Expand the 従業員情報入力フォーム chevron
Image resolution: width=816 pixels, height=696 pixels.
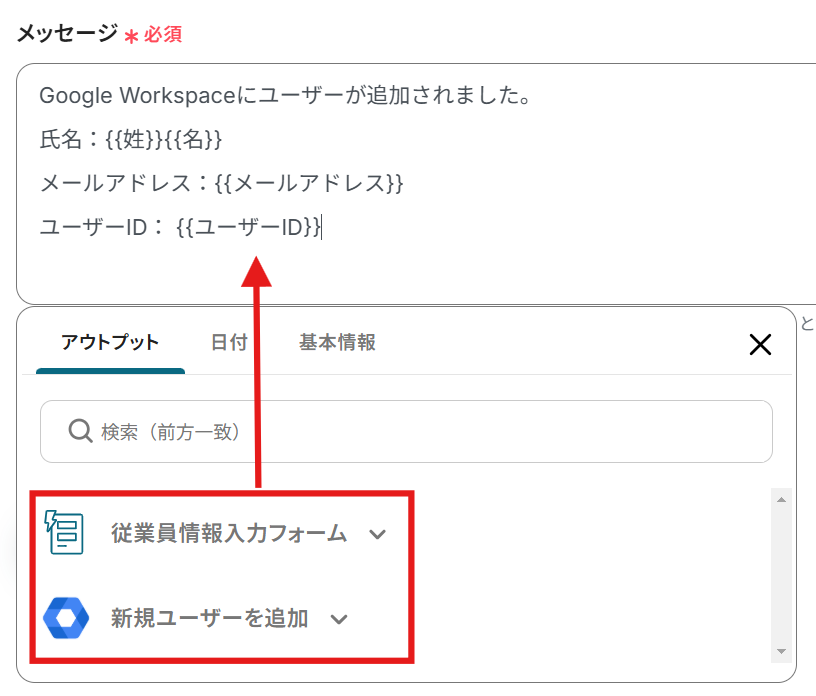[377, 534]
